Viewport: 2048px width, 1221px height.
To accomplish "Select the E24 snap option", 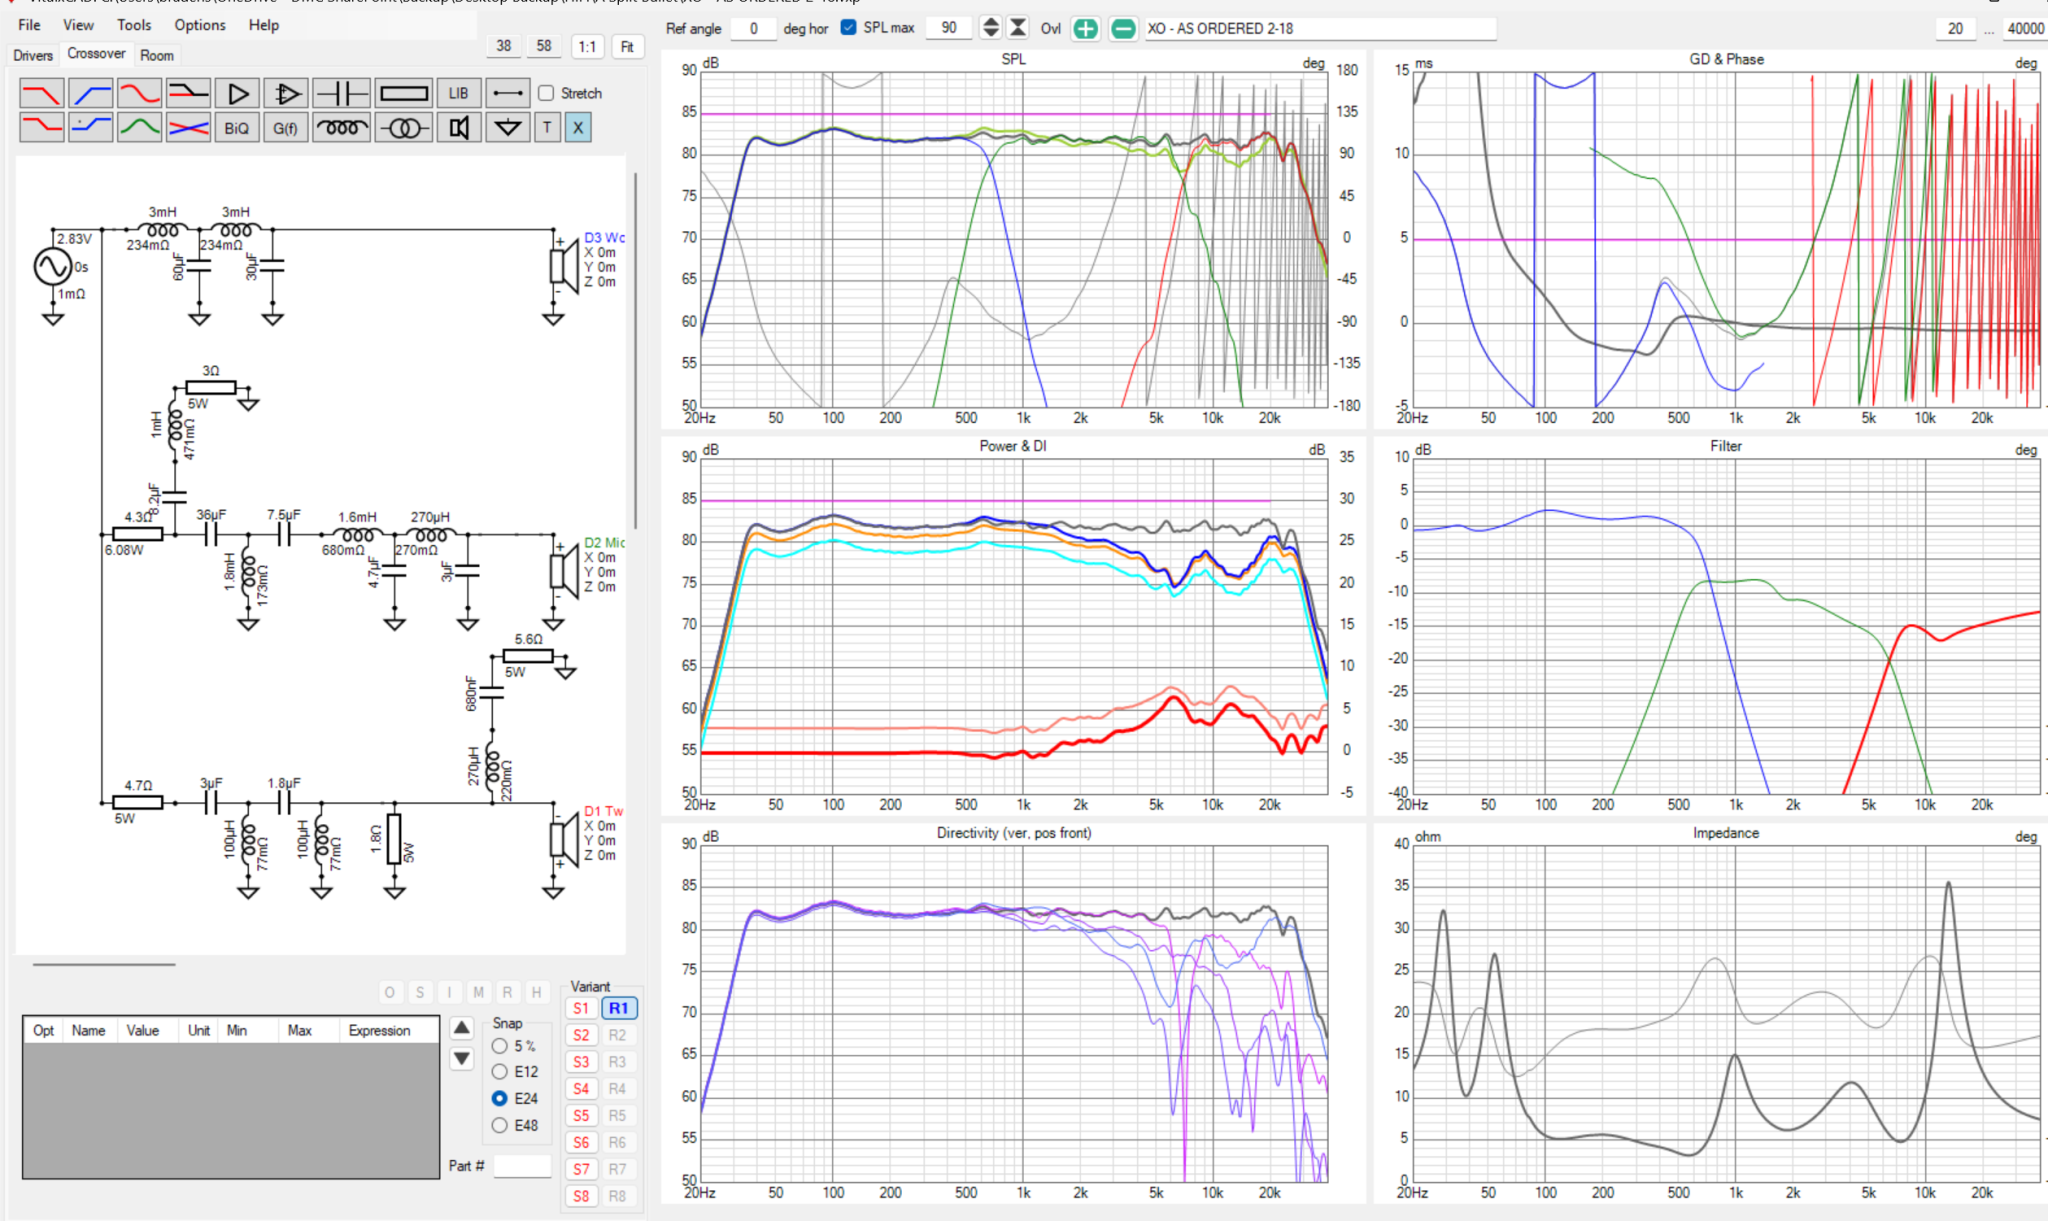I will click(x=499, y=1098).
